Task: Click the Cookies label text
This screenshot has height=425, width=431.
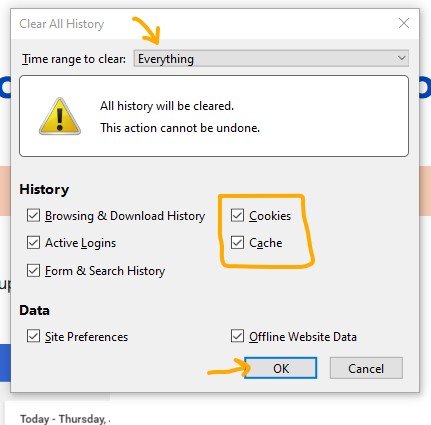Action: 270,216
